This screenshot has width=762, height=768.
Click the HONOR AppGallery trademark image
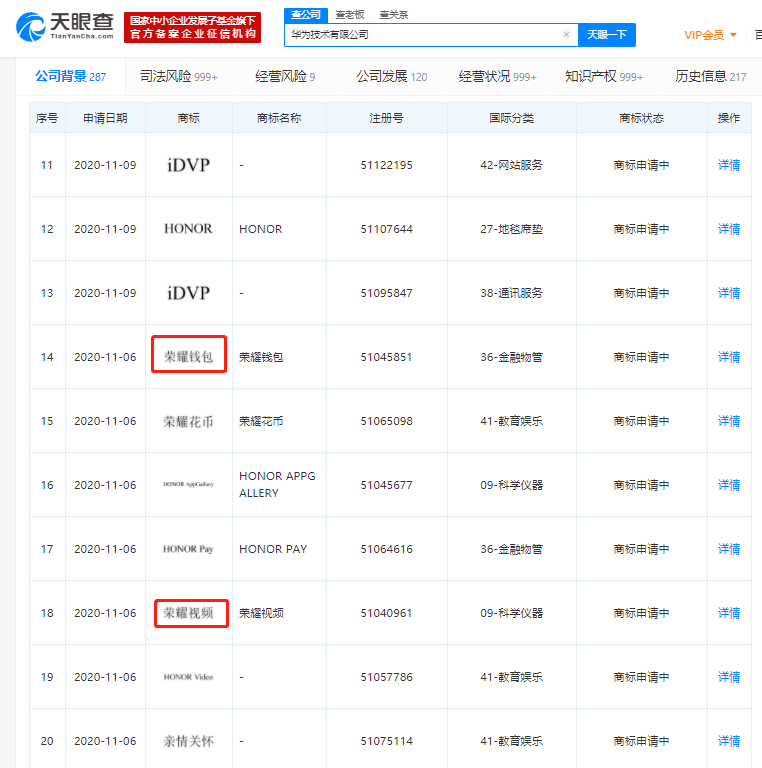click(x=189, y=484)
